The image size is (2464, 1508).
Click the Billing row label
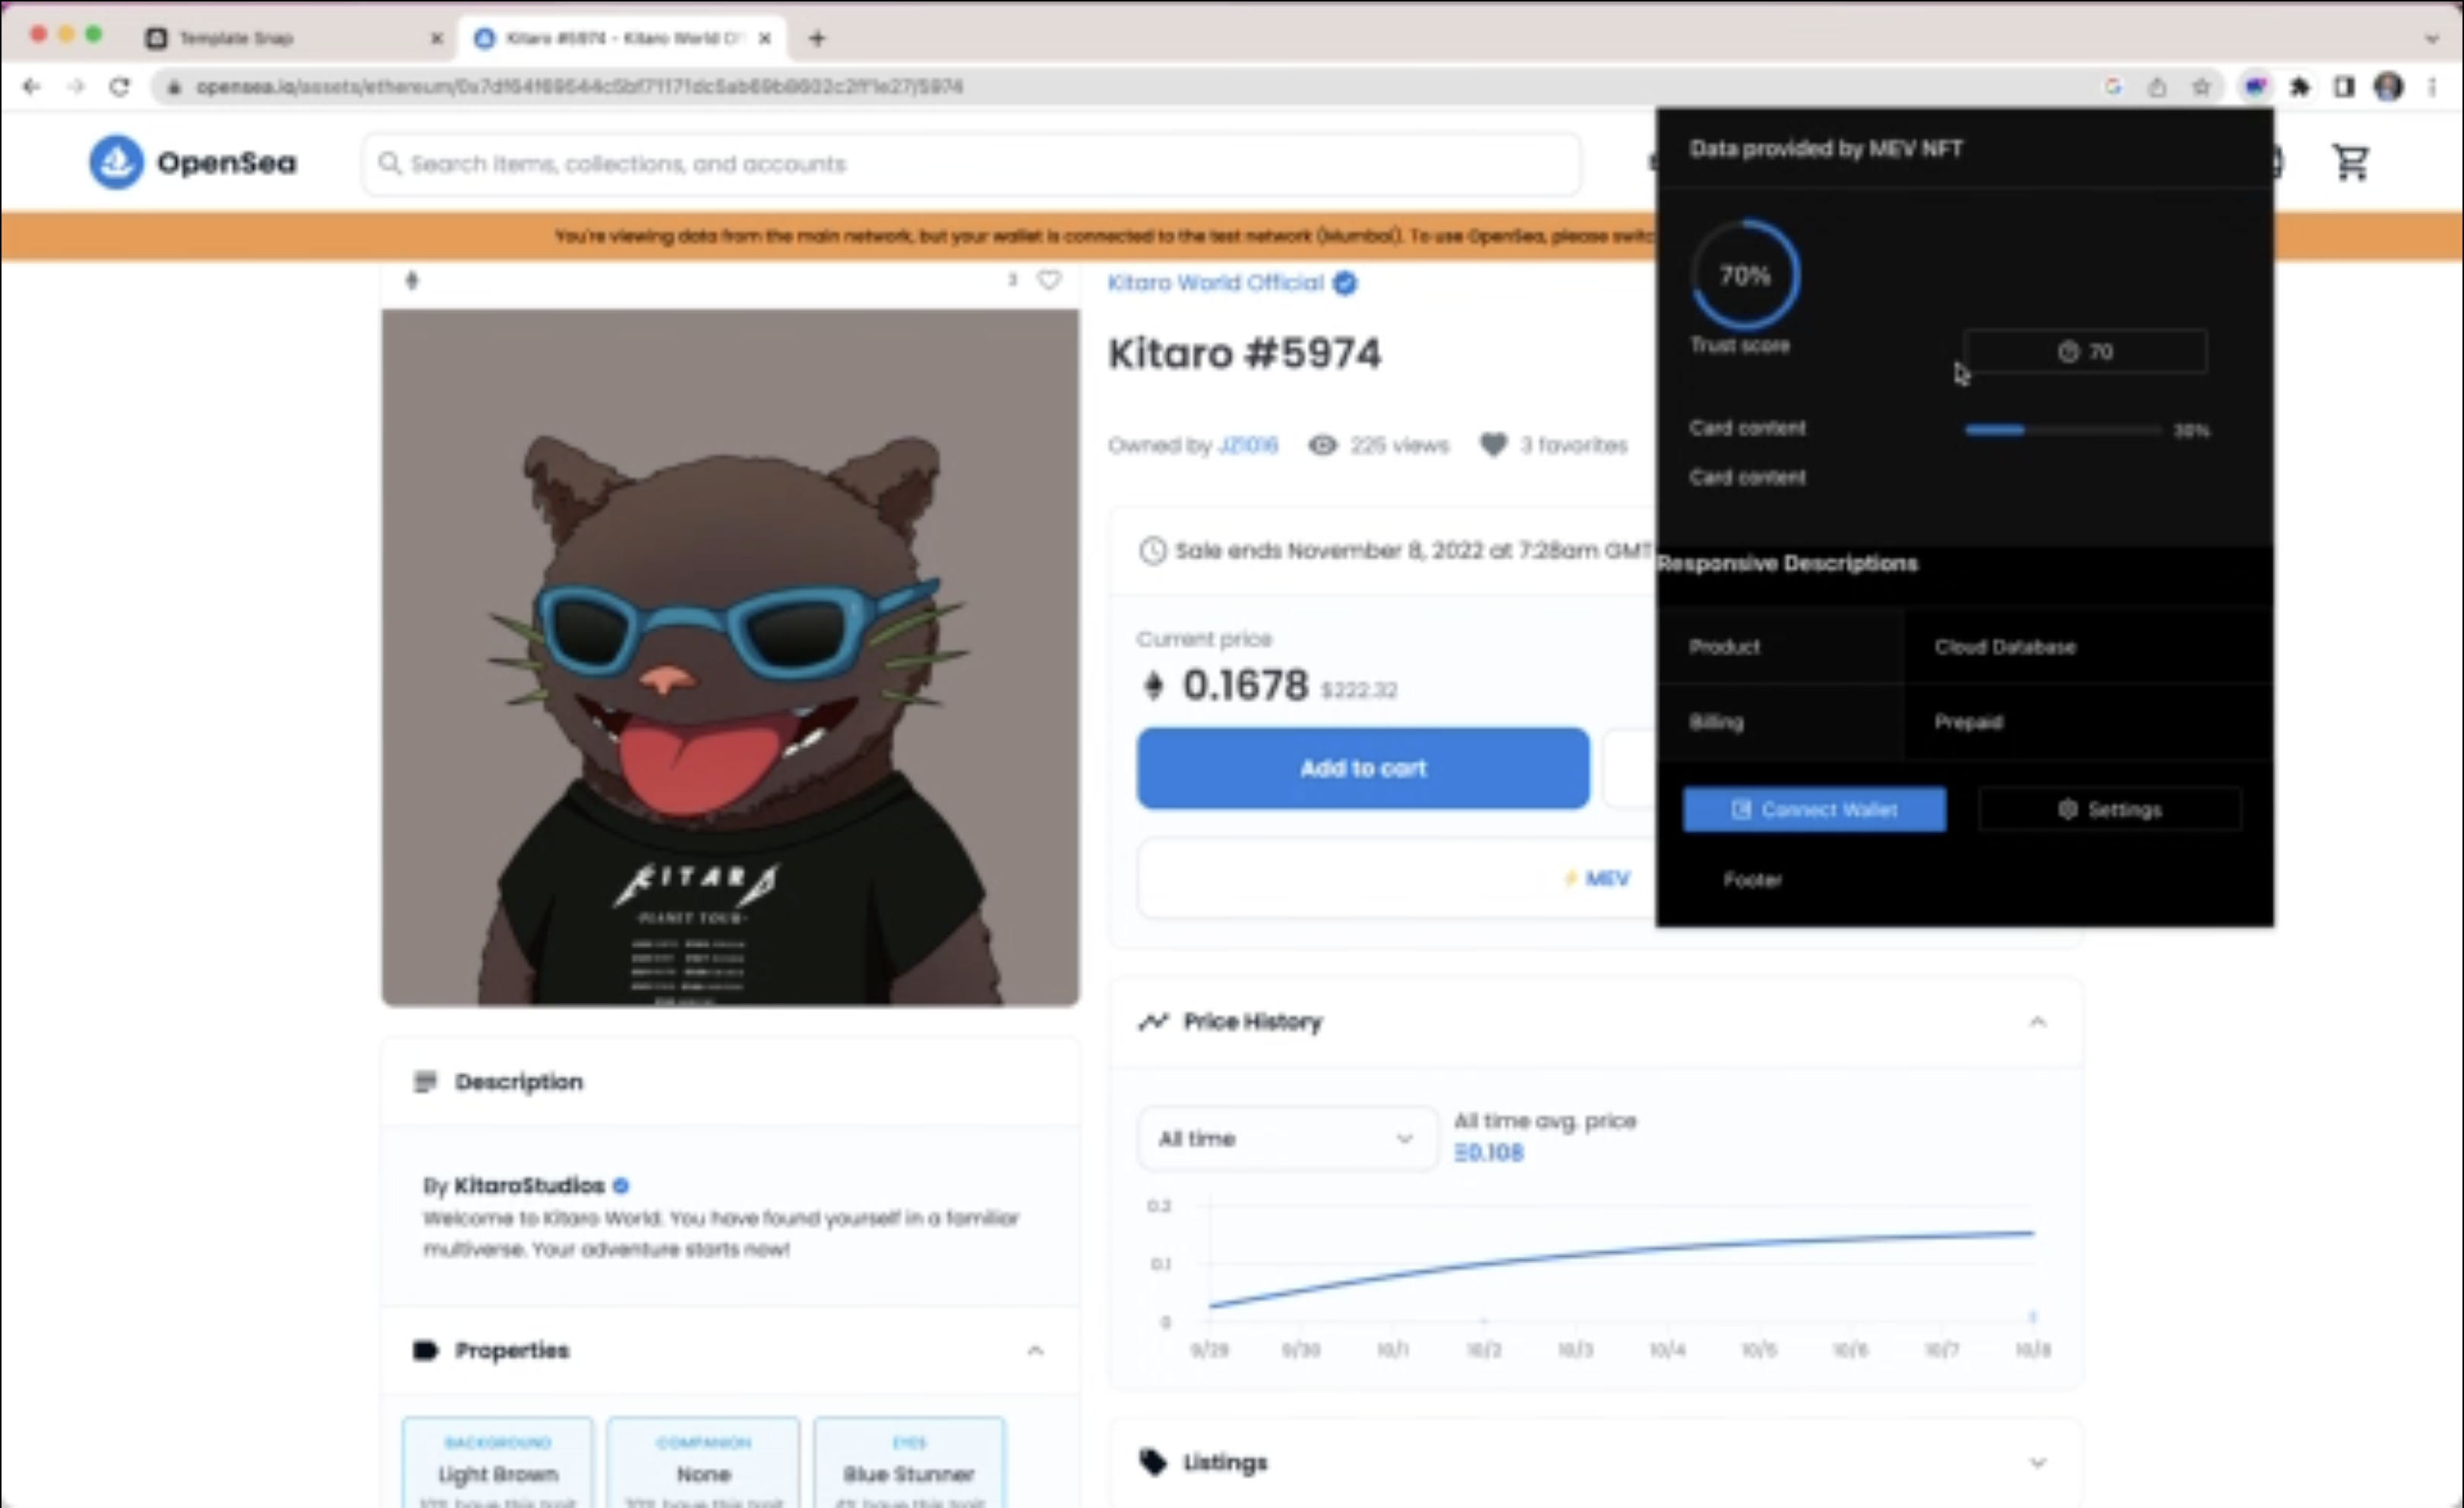click(1716, 721)
